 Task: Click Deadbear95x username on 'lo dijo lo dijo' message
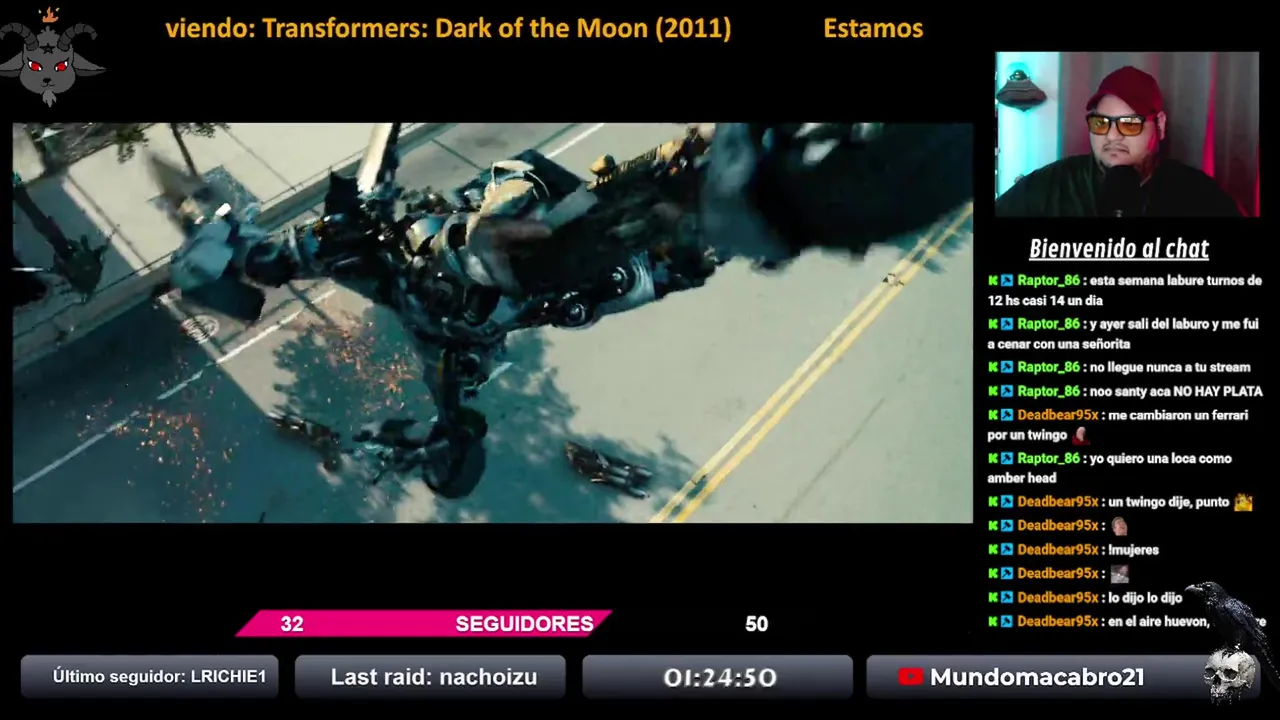[1058, 597]
